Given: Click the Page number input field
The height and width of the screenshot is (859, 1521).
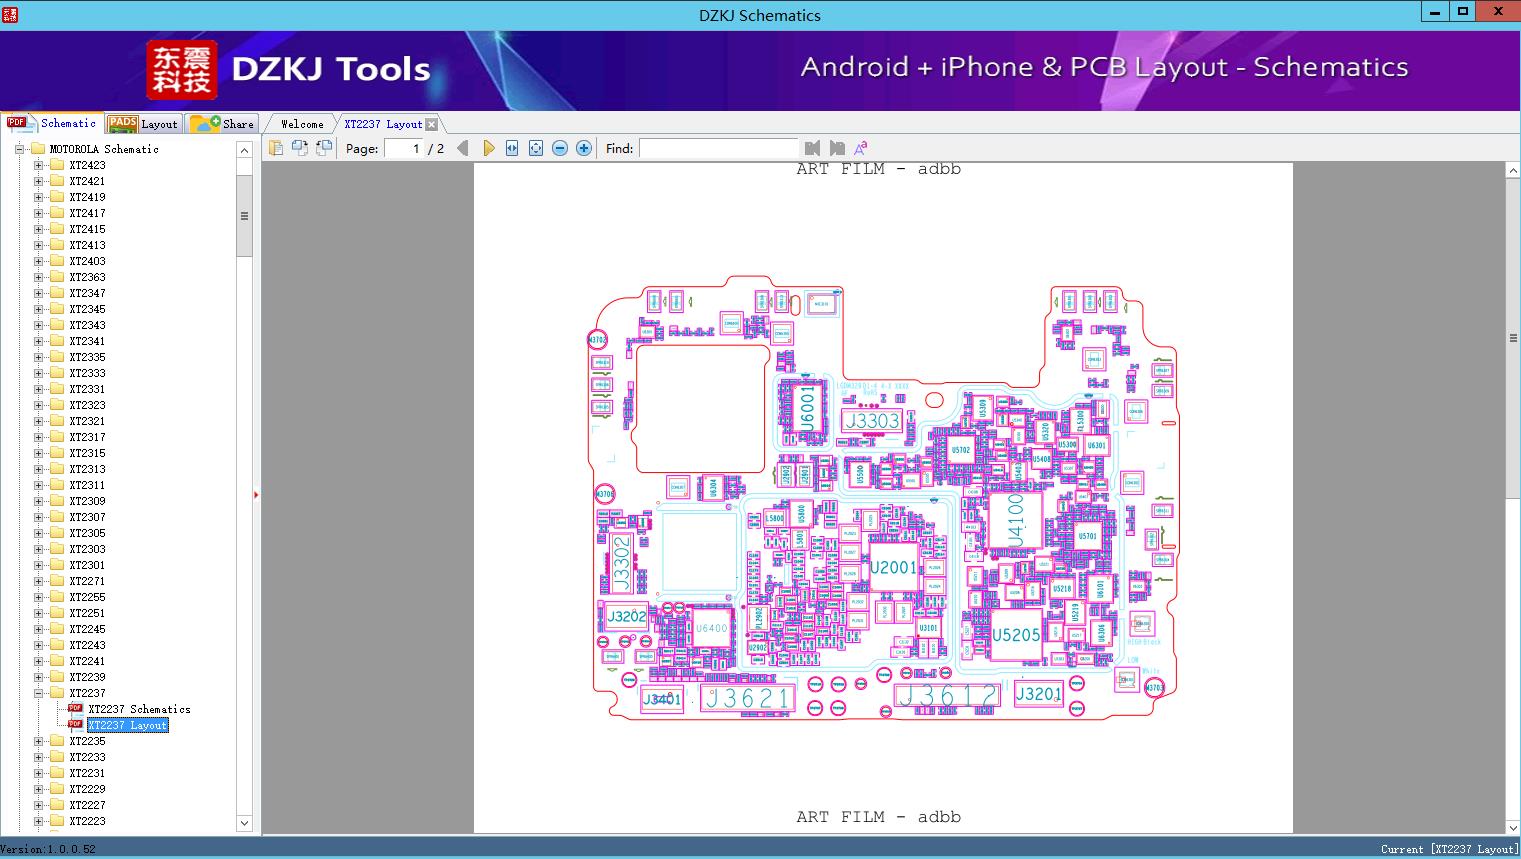Looking at the screenshot, I should pos(404,148).
